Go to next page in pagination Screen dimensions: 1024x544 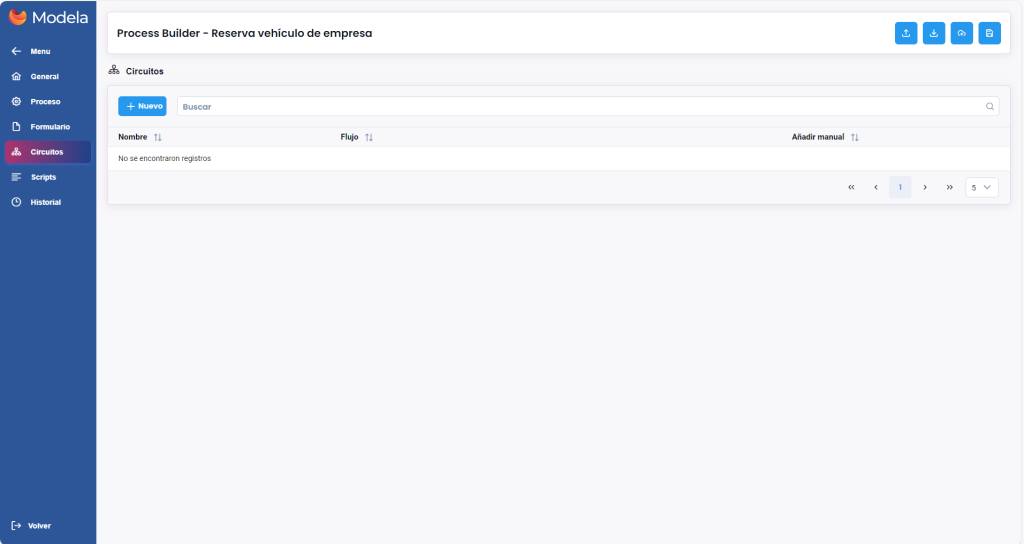coord(925,187)
